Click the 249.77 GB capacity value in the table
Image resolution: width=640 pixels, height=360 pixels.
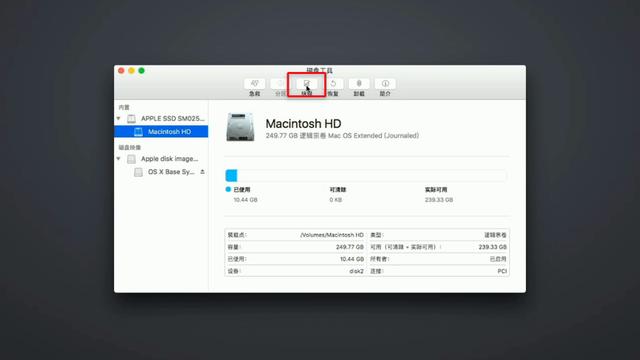(x=350, y=247)
